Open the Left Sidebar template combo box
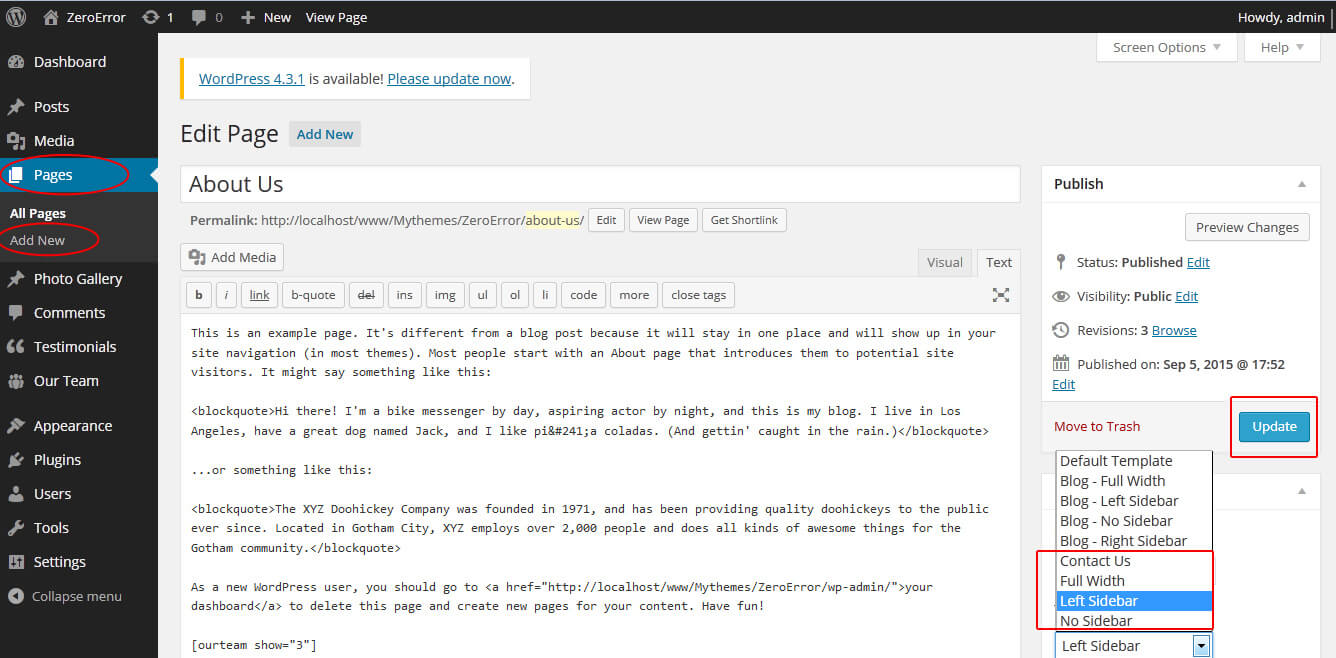Screen dimensions: 1336x658 coord(1134,646)
